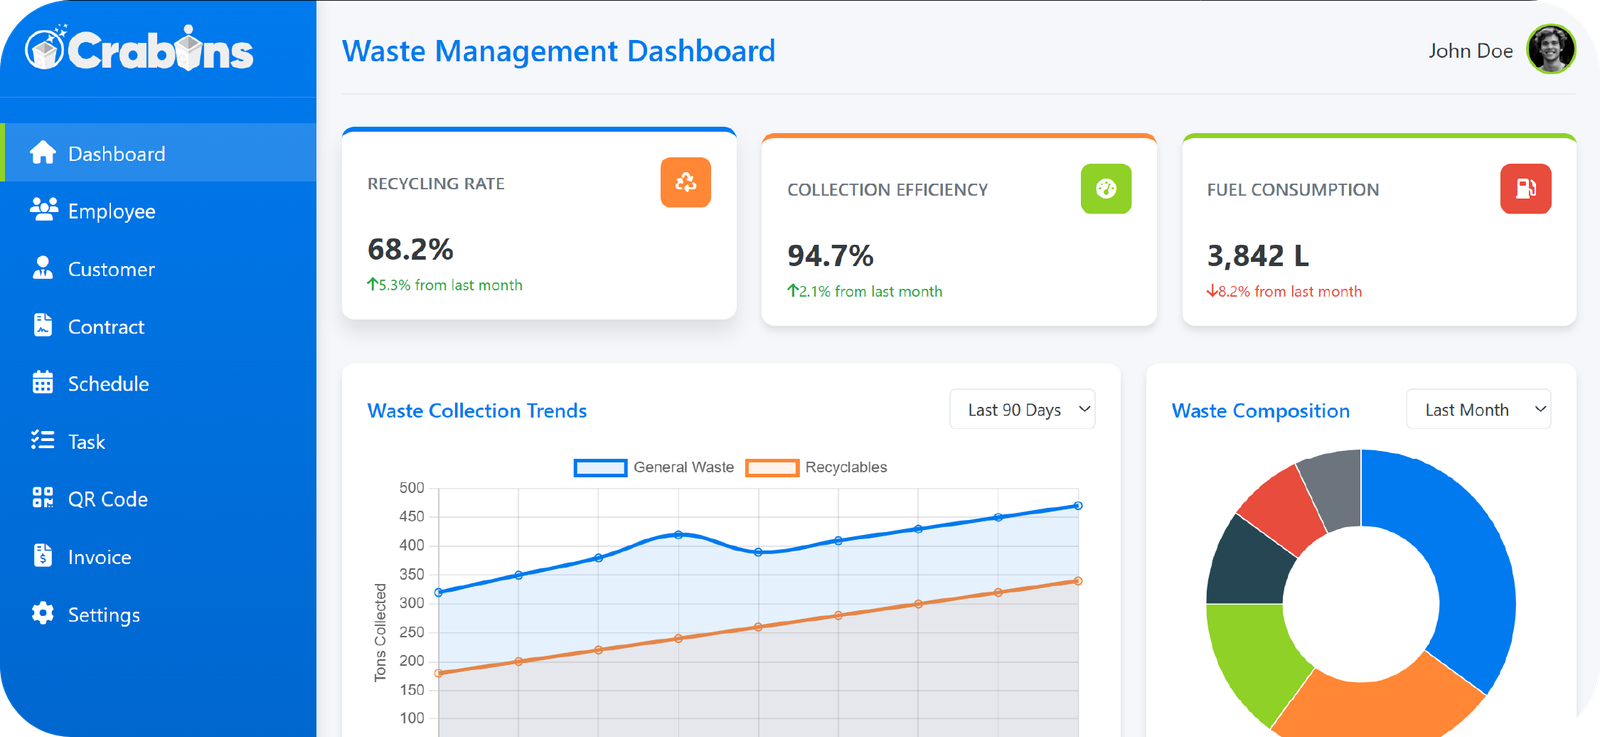Click the red fuel pump icon
The image size is (1600, 737).
pyautogui.click(x=1525, y=189)
